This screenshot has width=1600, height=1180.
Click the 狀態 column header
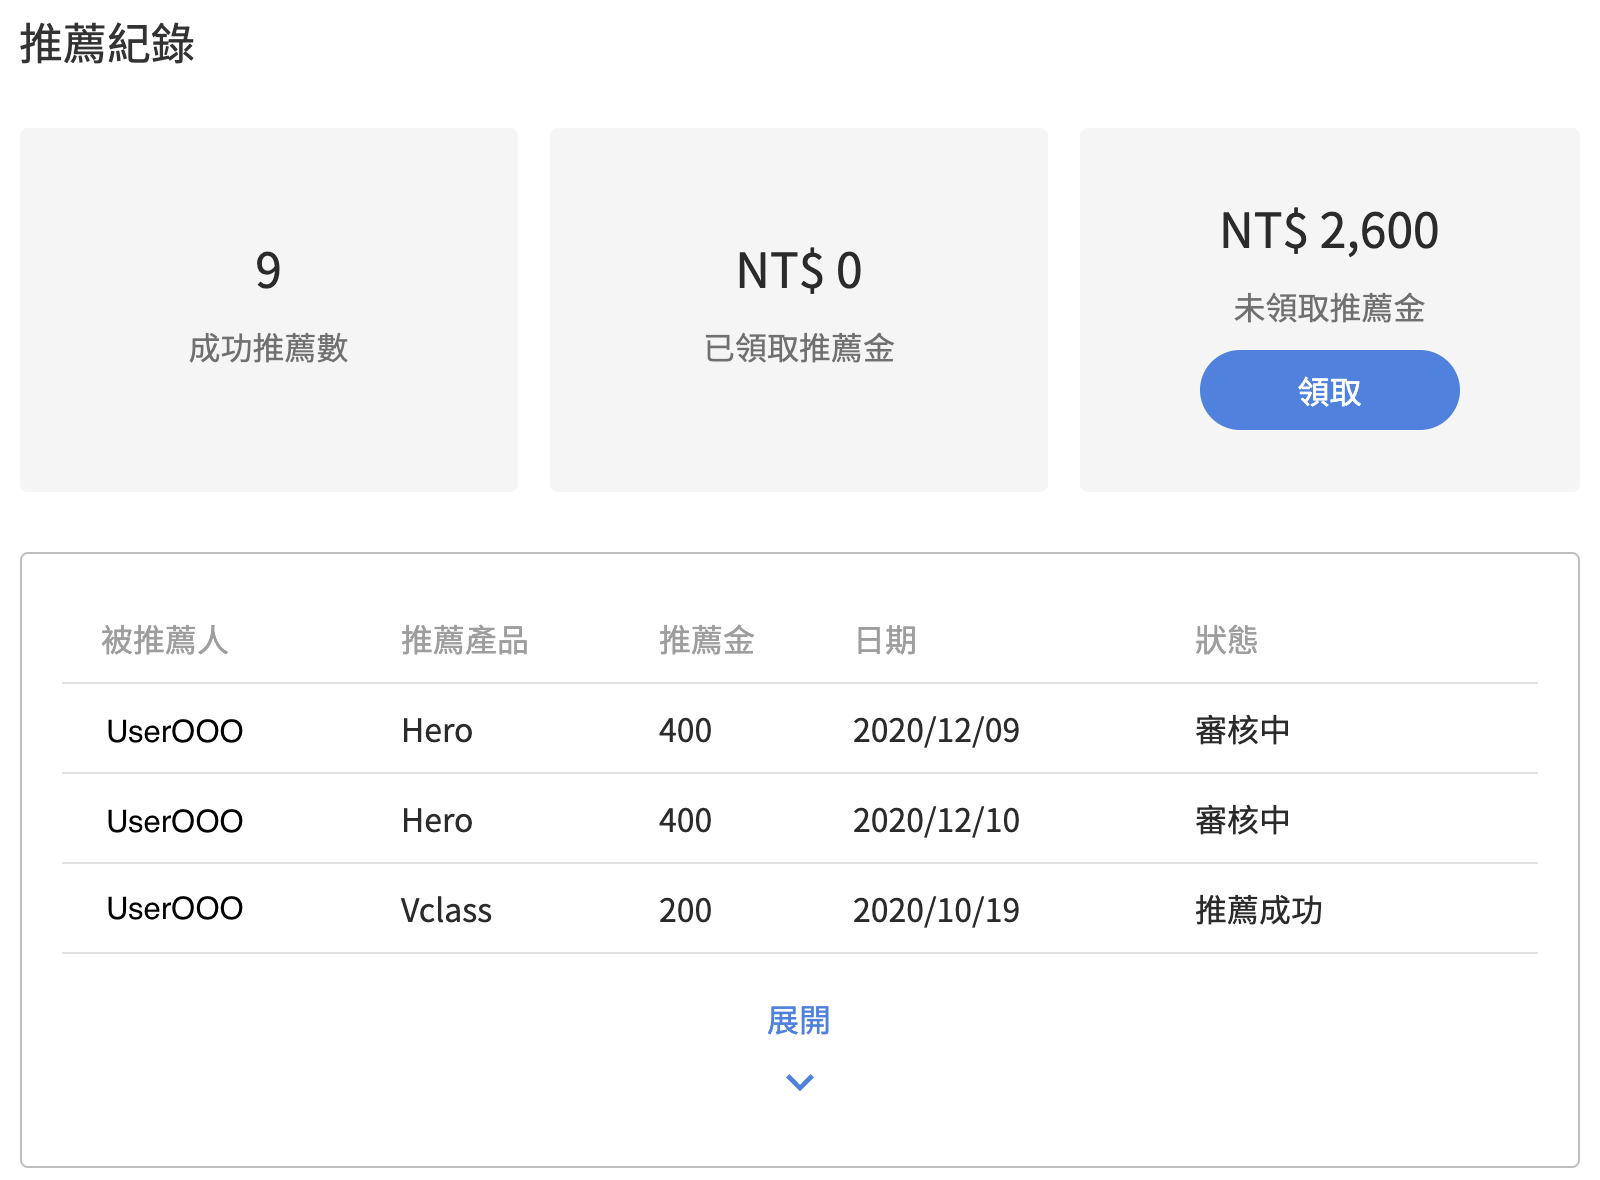pyautogui.click(x=1226, y=640)
